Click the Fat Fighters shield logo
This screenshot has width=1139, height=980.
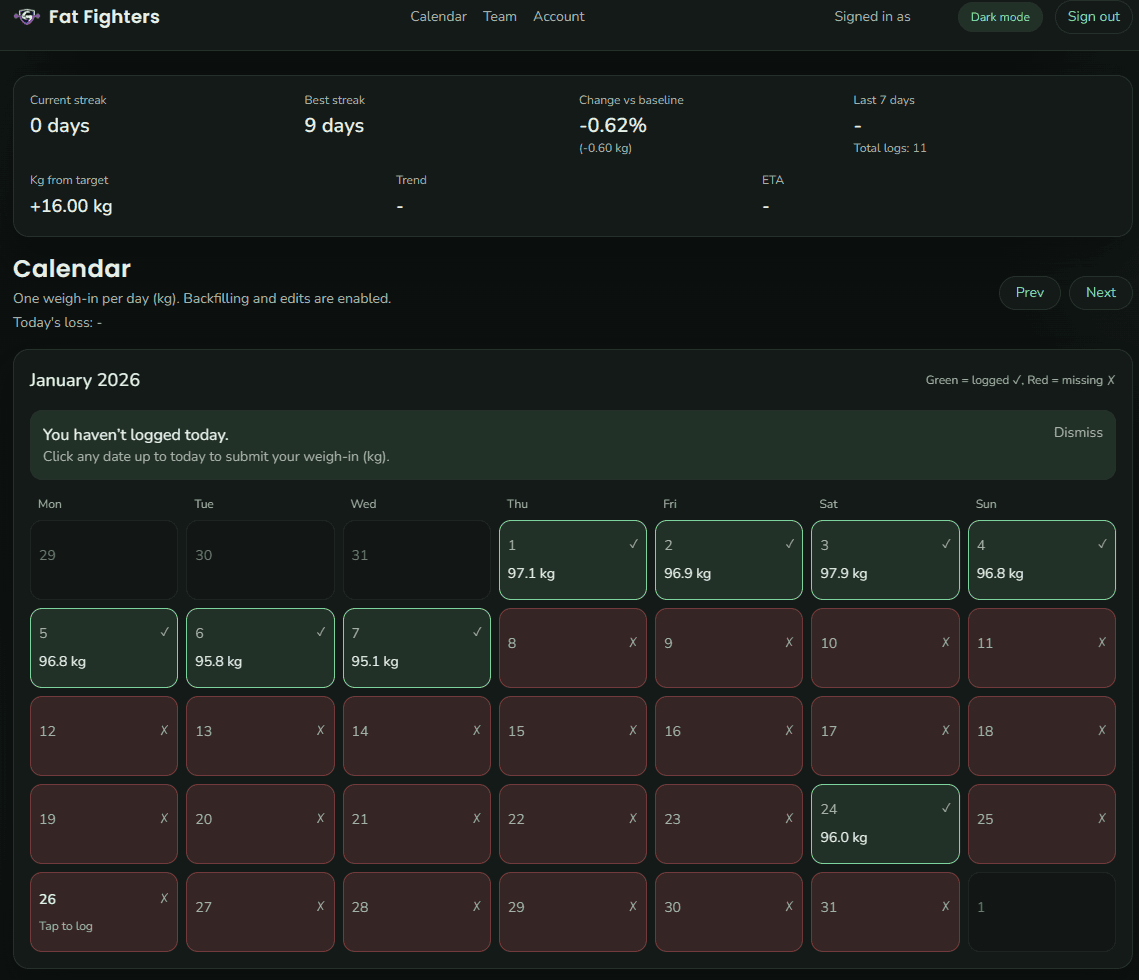pyautogui.click(x=25, y=16)
